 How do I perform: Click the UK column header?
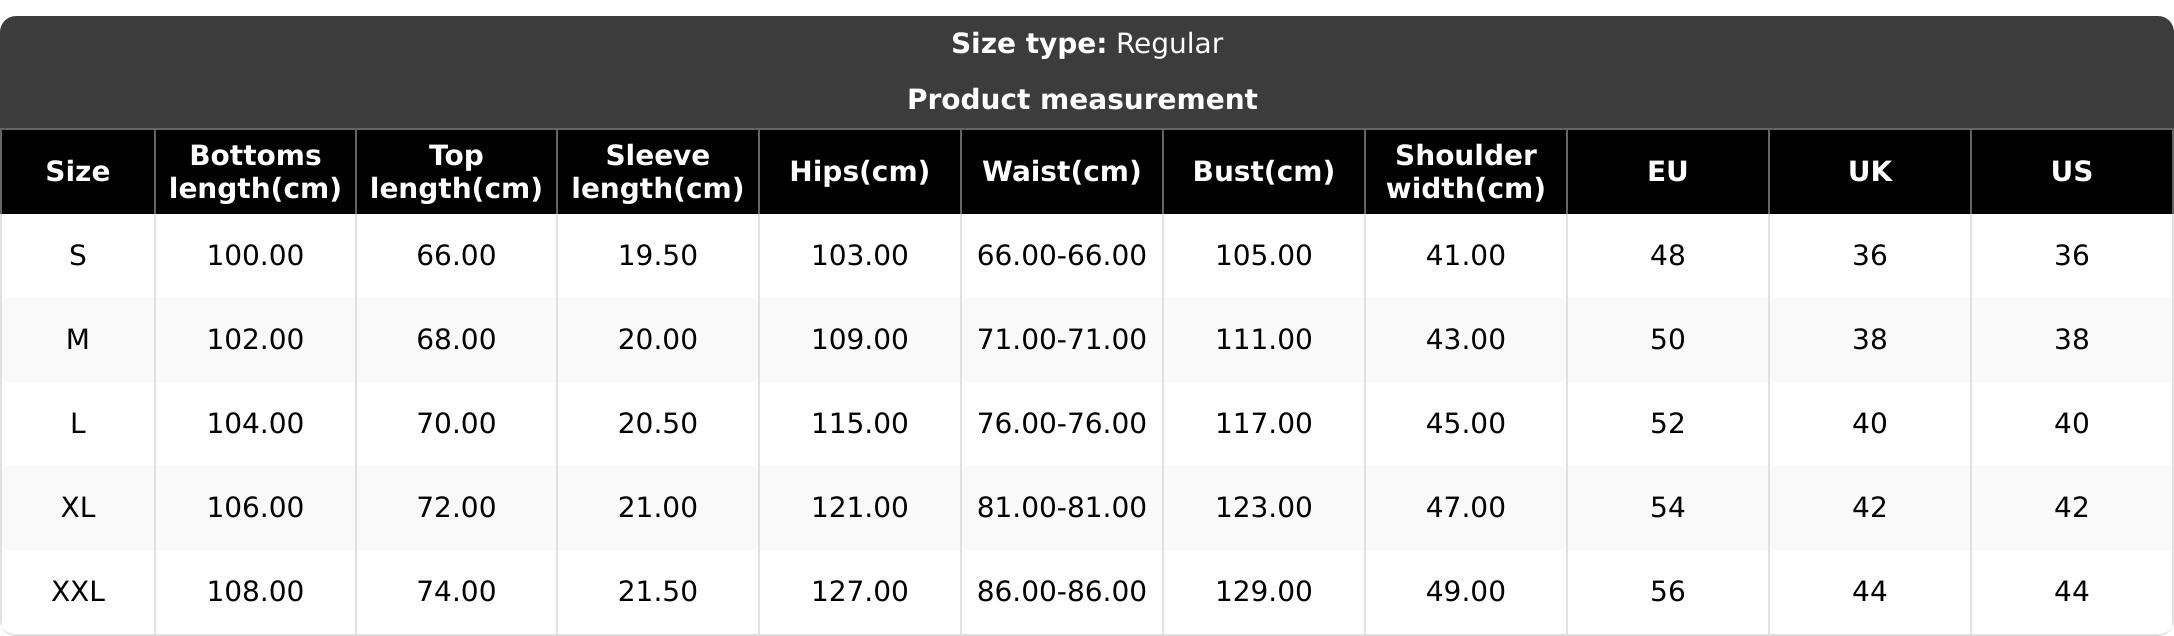pos(1869,172)
